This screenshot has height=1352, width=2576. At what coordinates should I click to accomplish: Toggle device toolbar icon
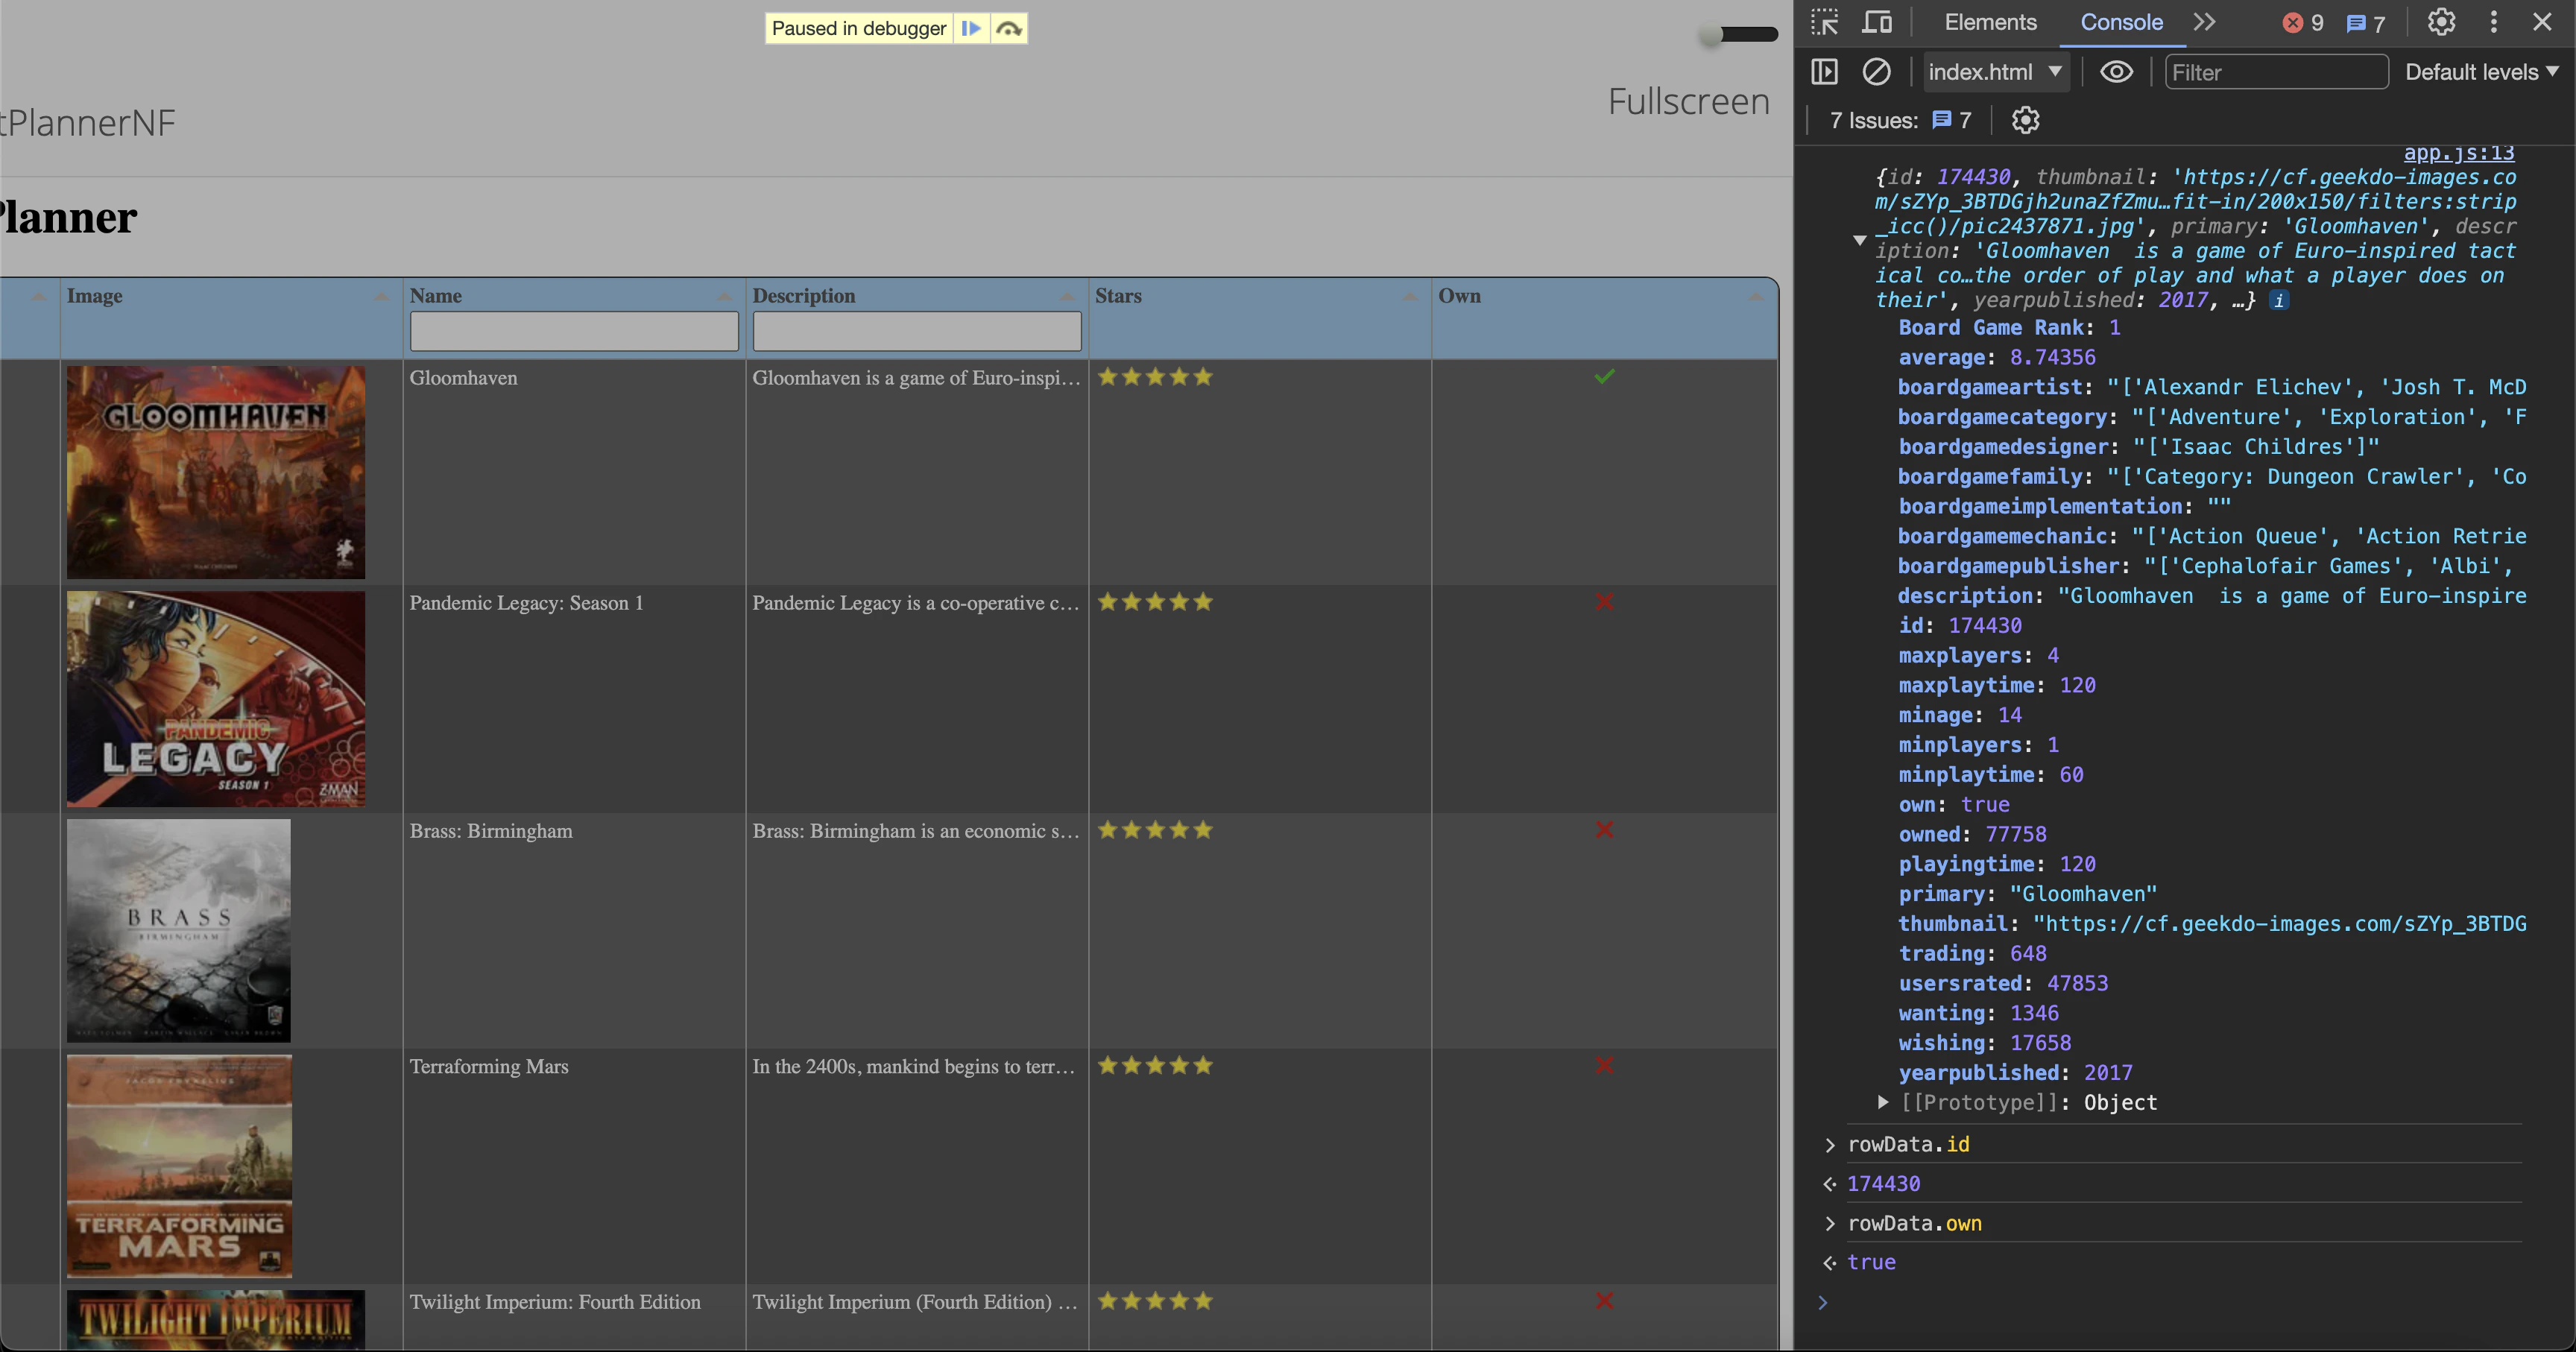pos(1876,22)
